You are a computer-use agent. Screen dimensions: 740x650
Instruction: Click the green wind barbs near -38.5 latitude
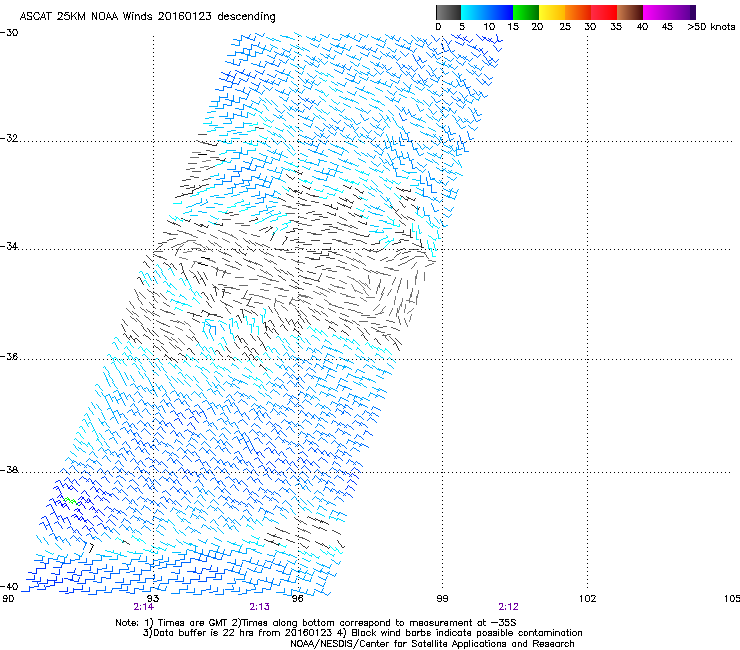(70, 500)
